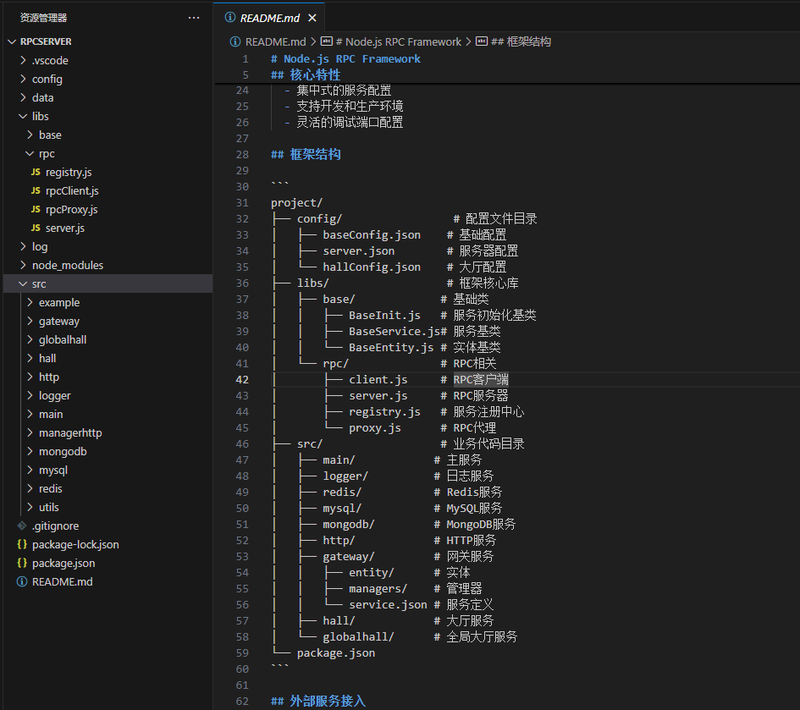Expand the log folder
This screenshot has height=710, width=800.
pos(23,246)
